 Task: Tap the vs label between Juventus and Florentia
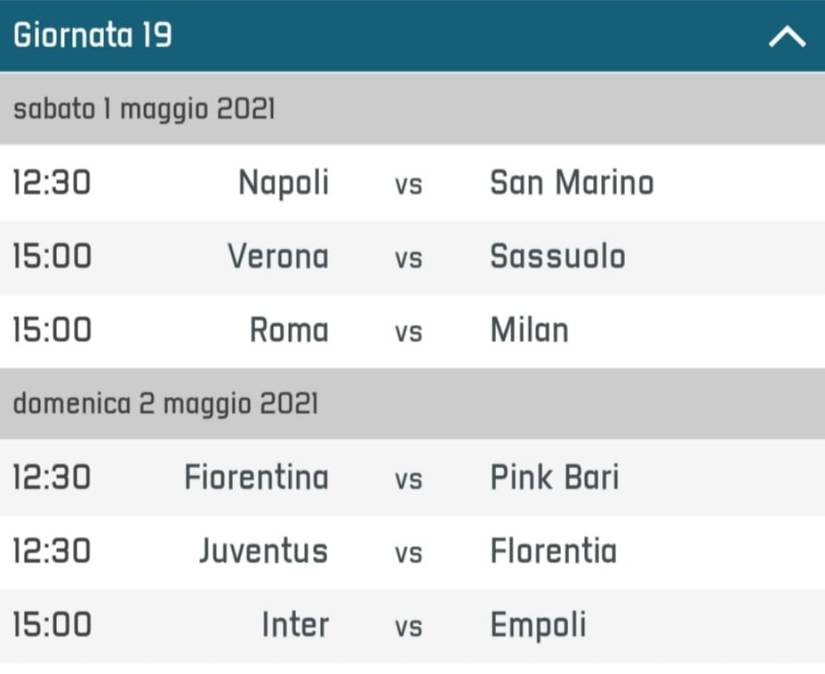pos(408,553)
